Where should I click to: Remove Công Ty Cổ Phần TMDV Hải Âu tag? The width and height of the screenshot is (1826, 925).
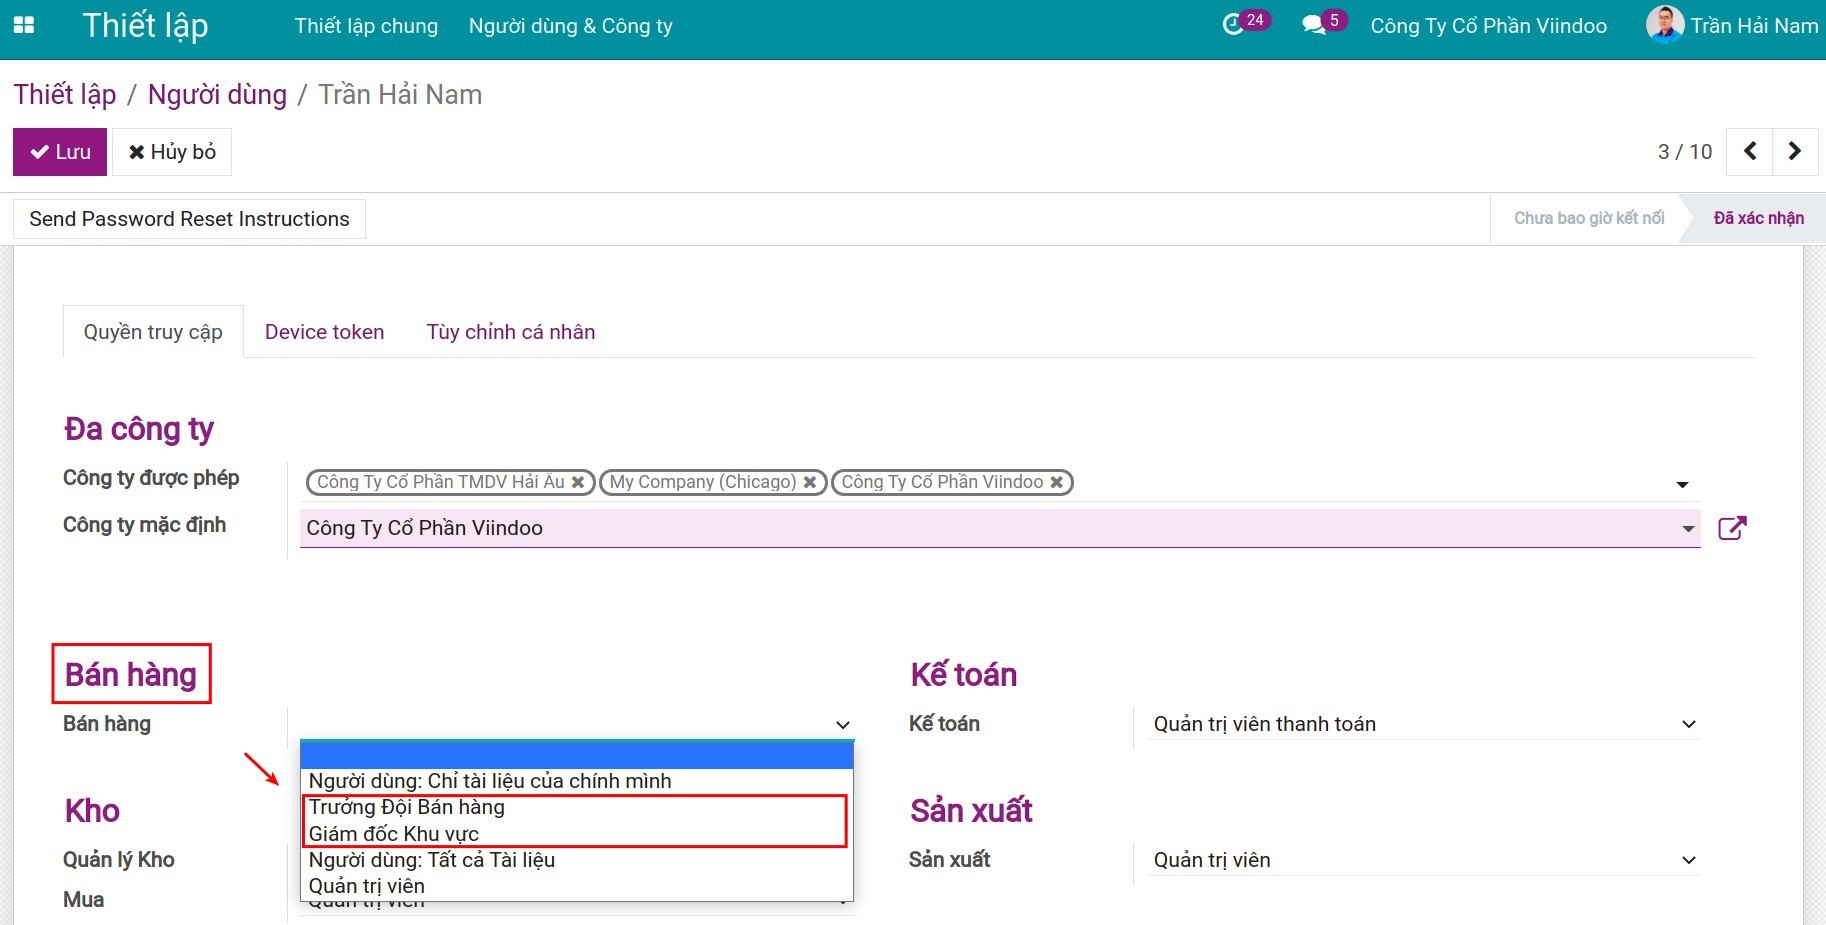point(578,483)
